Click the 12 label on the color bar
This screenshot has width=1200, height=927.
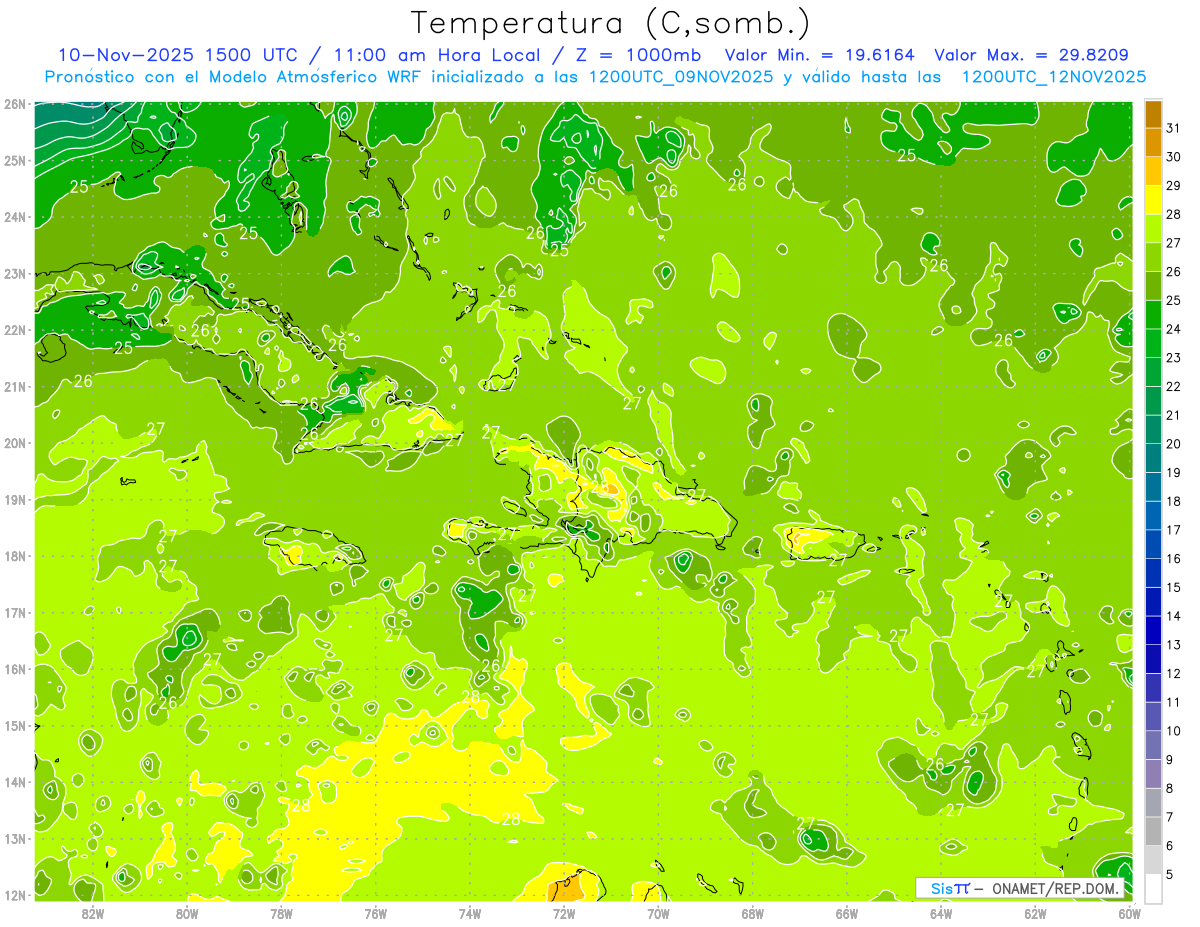1173,674
